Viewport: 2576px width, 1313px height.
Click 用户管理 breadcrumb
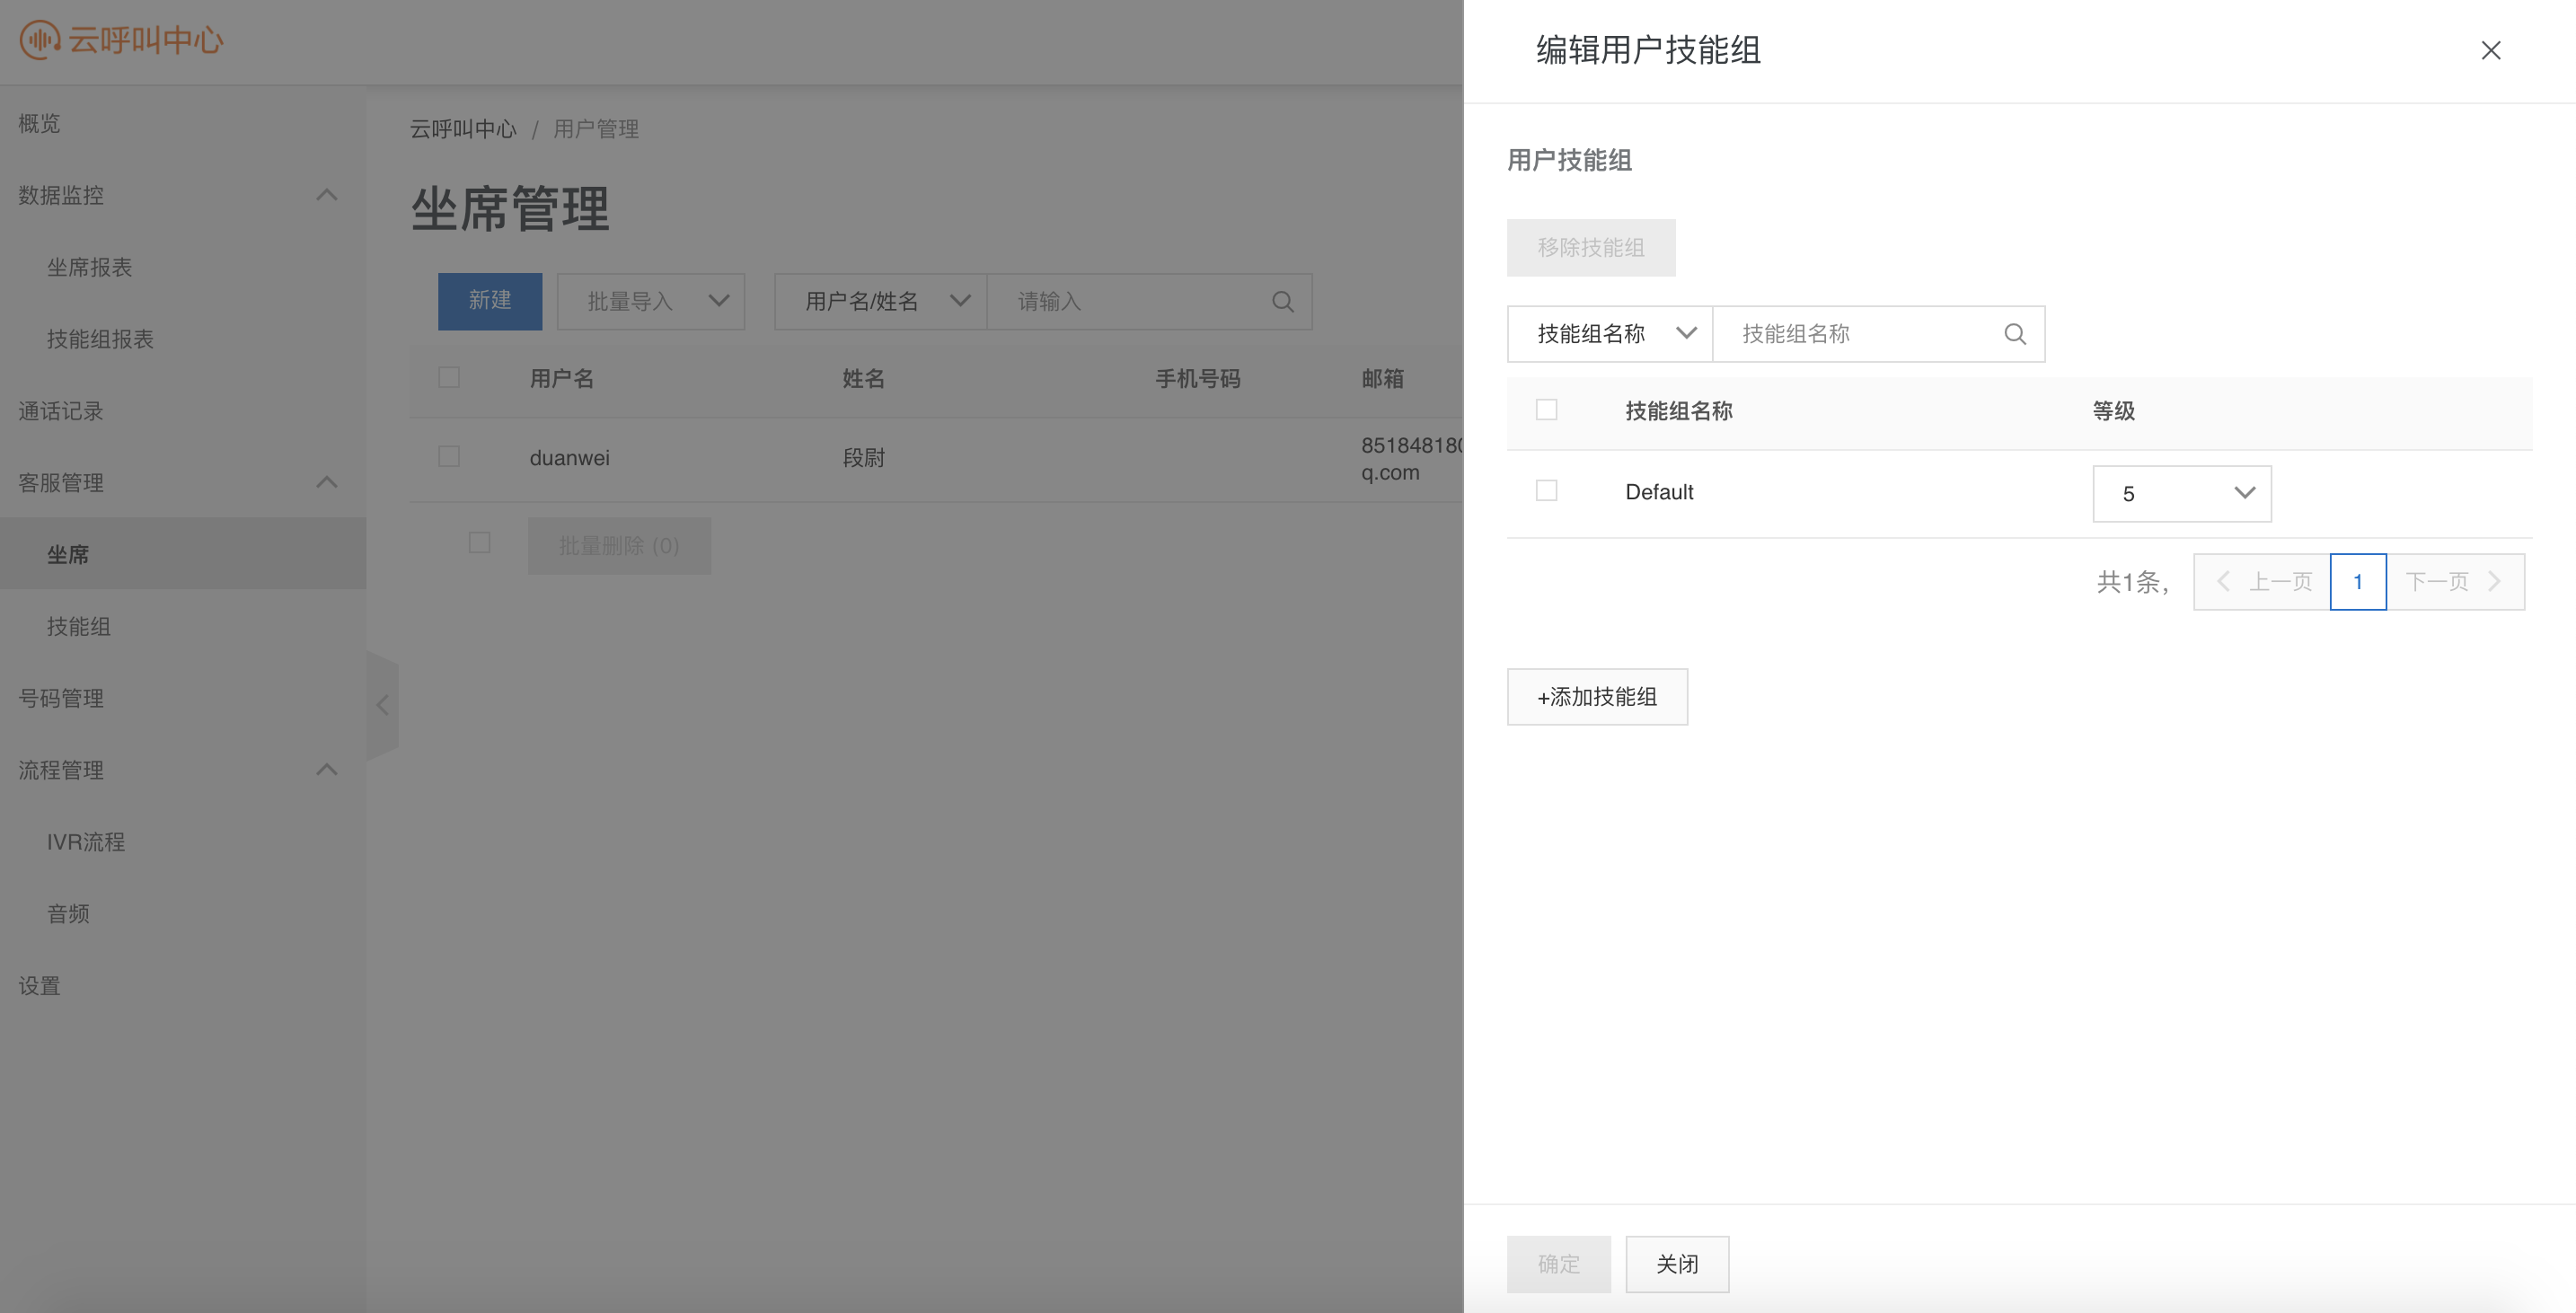coord(596,129)
